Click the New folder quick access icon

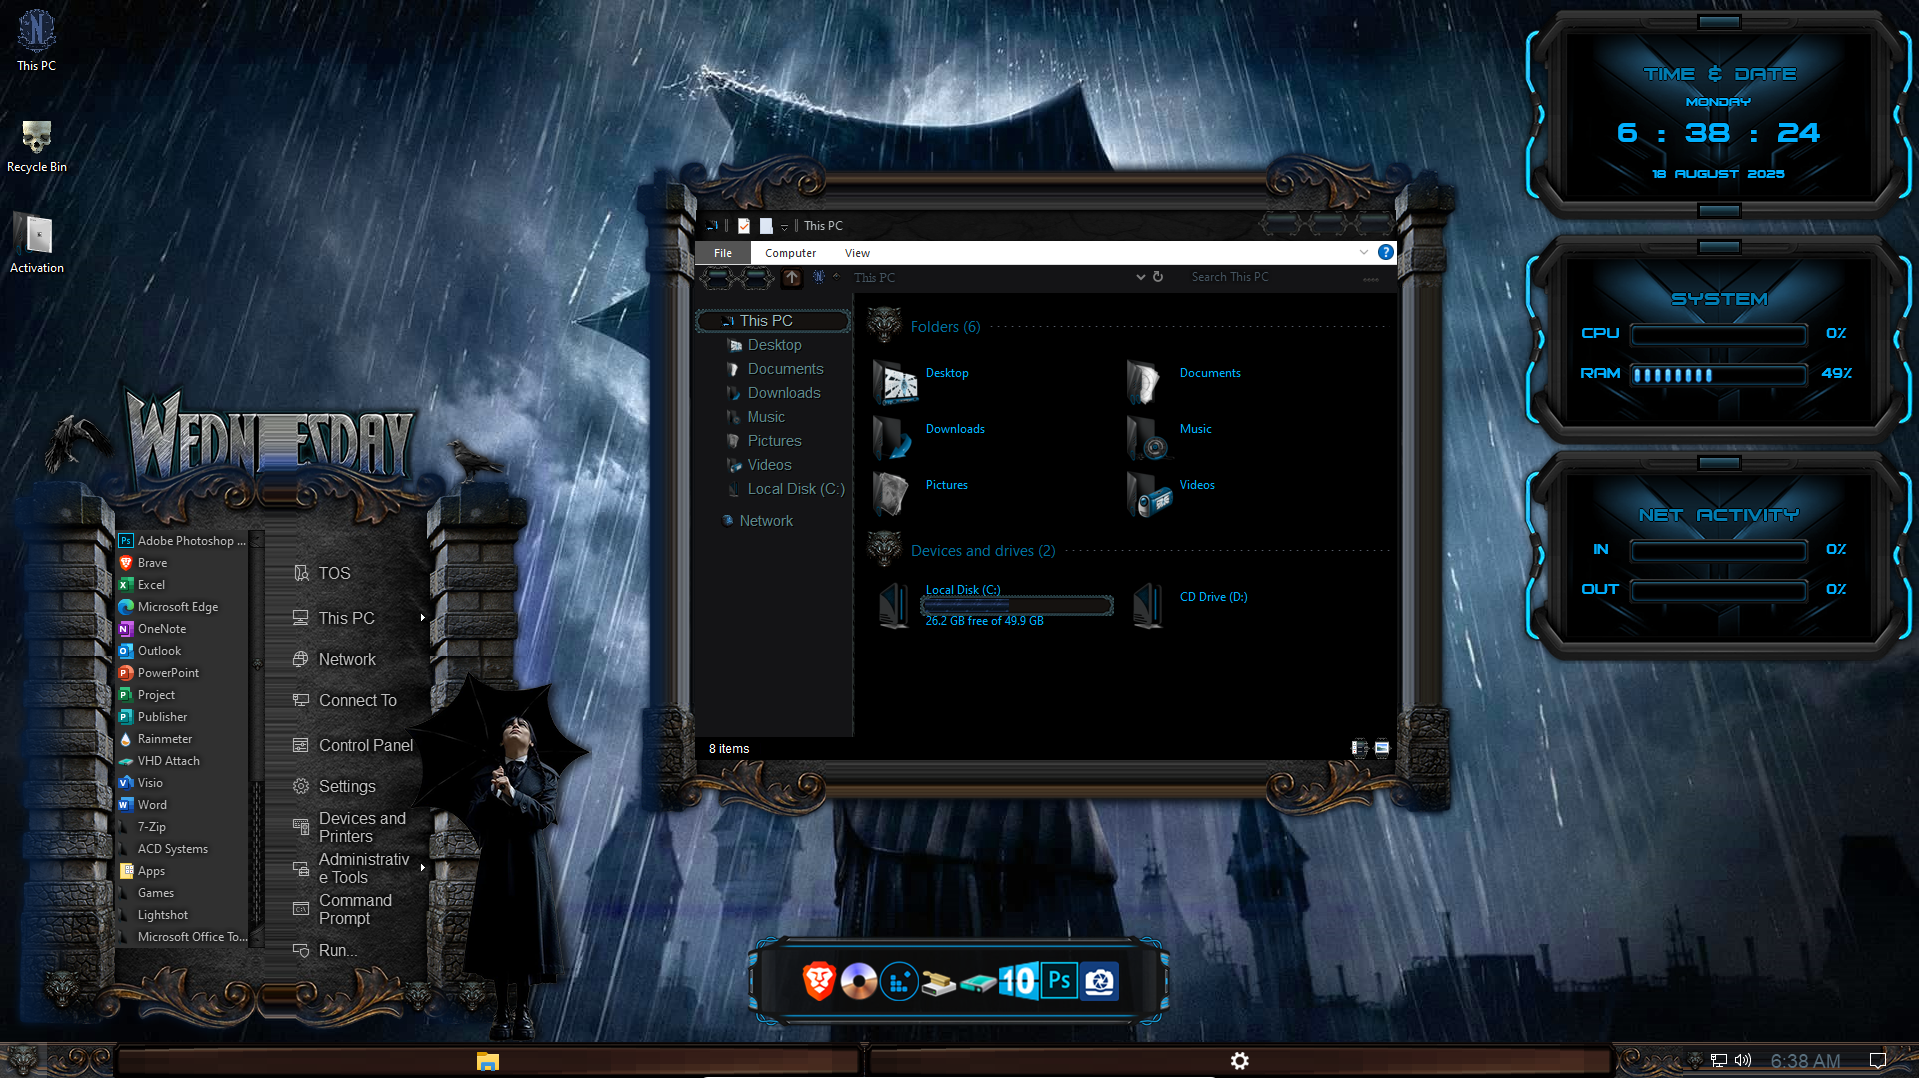coord(766,226)
